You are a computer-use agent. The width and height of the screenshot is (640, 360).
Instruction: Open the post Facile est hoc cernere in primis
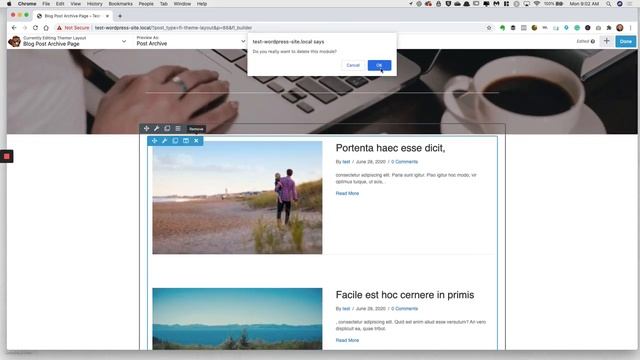[405, 295]
